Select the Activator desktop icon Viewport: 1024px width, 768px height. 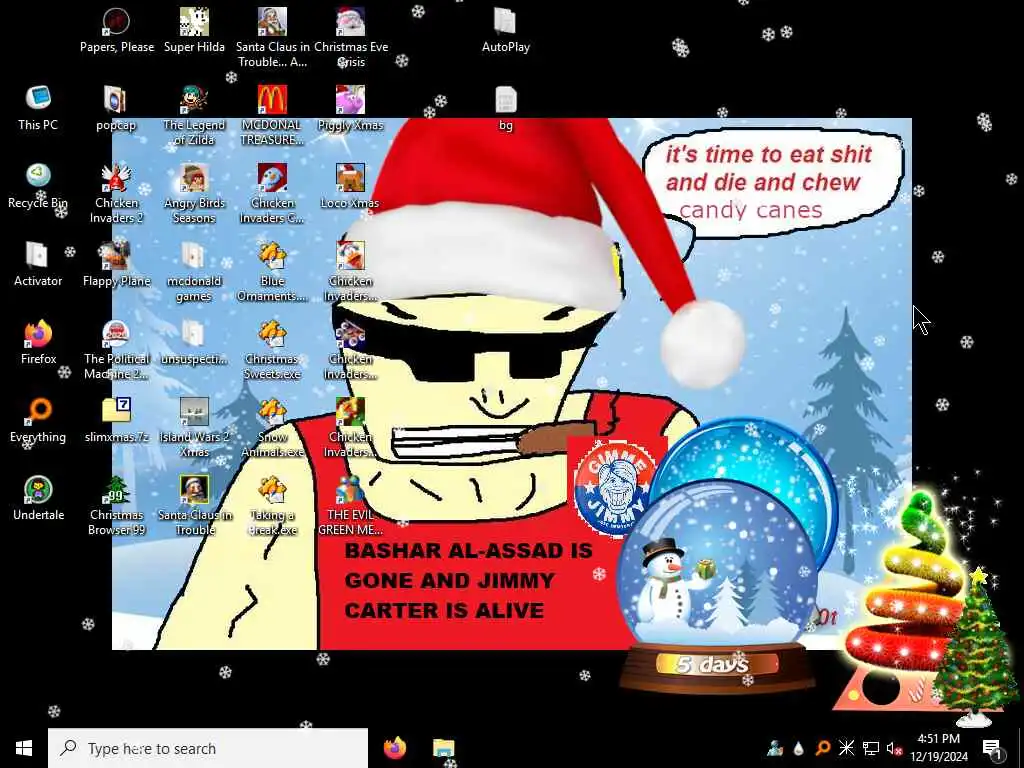[x=38, y=264]
